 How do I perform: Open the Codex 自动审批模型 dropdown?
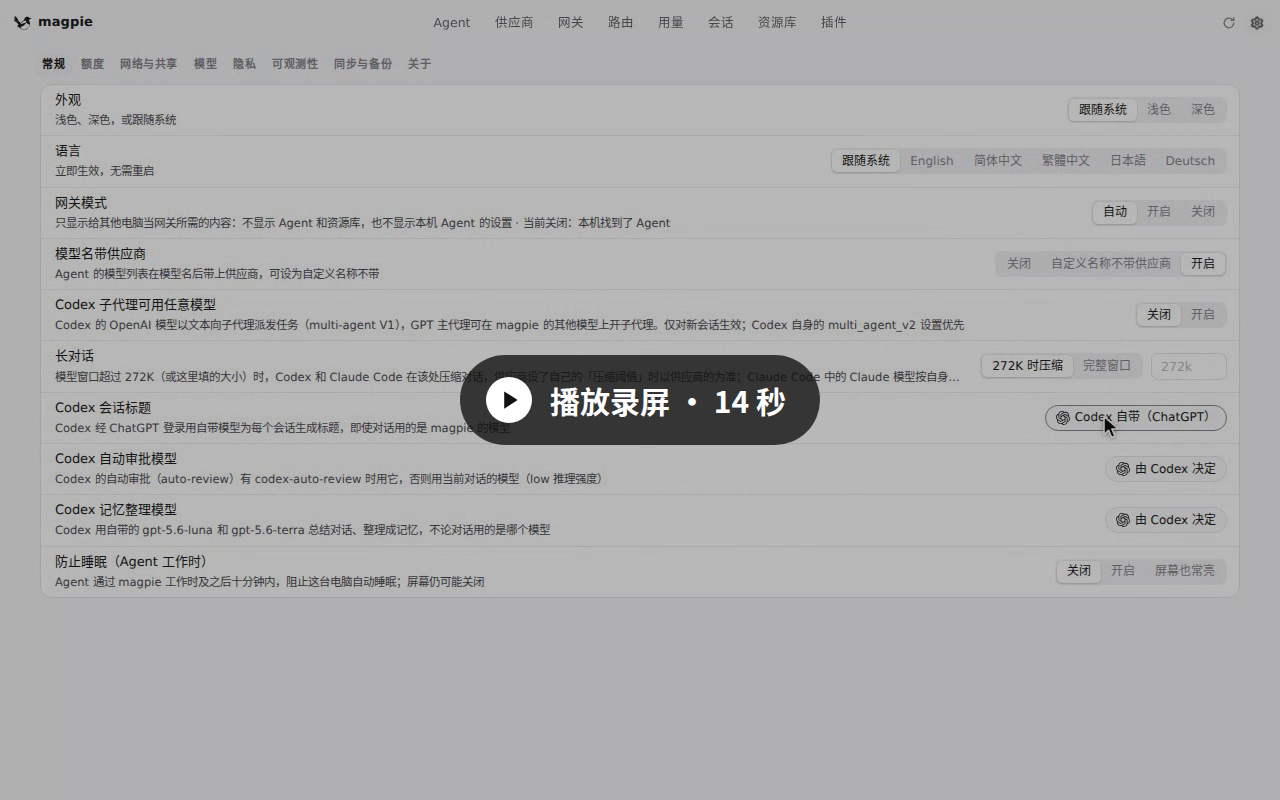(x=1166, y=468)
